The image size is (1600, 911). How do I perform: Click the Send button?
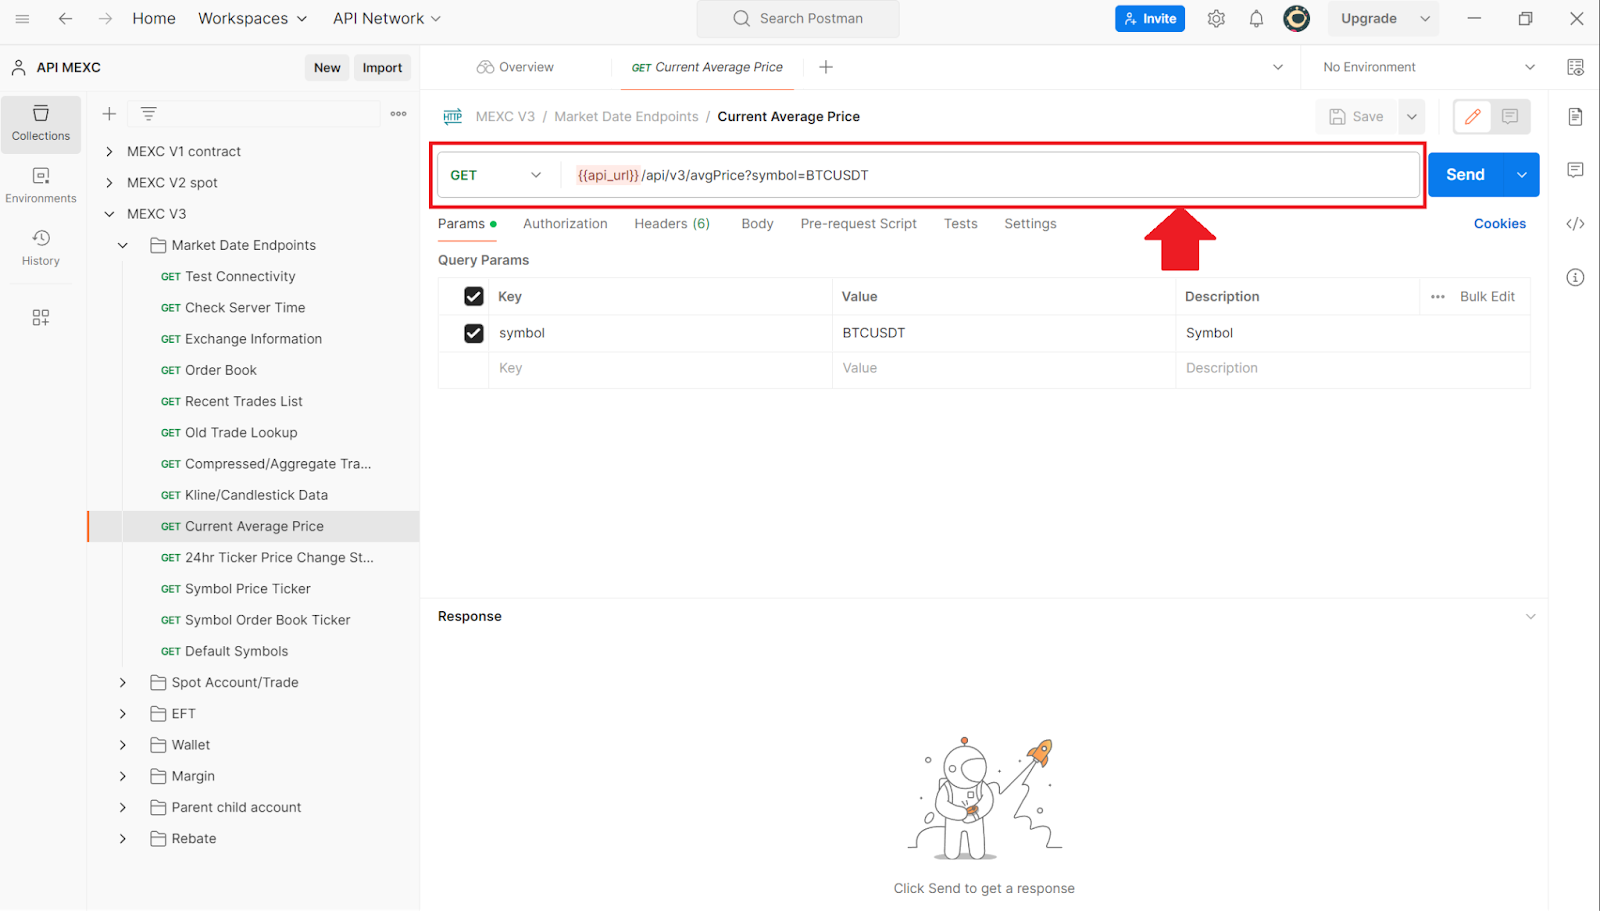tap(1466, 175)
